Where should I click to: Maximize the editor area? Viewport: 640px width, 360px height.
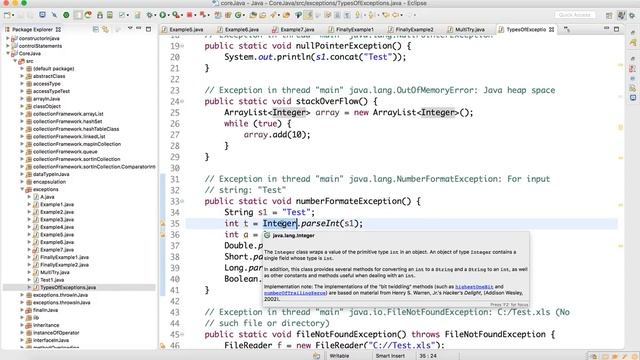616,29
